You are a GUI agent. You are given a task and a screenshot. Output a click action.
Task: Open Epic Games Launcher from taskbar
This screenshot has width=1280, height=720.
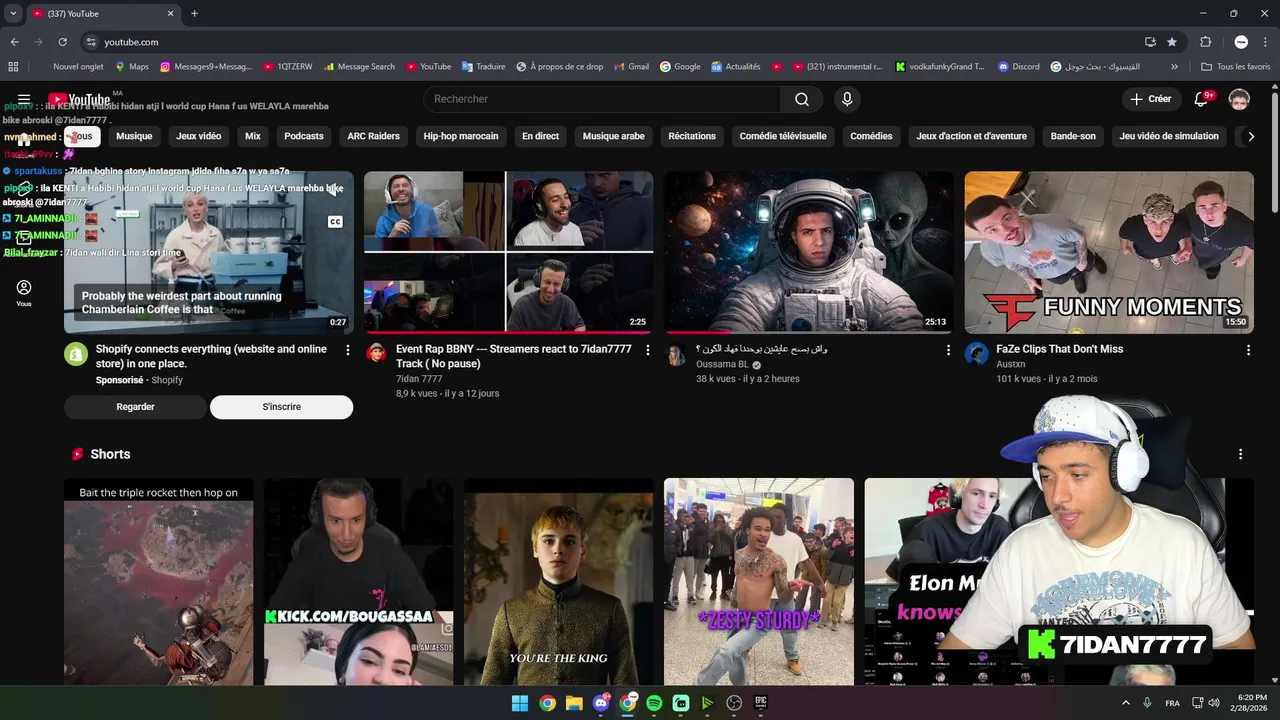[761, 703]
